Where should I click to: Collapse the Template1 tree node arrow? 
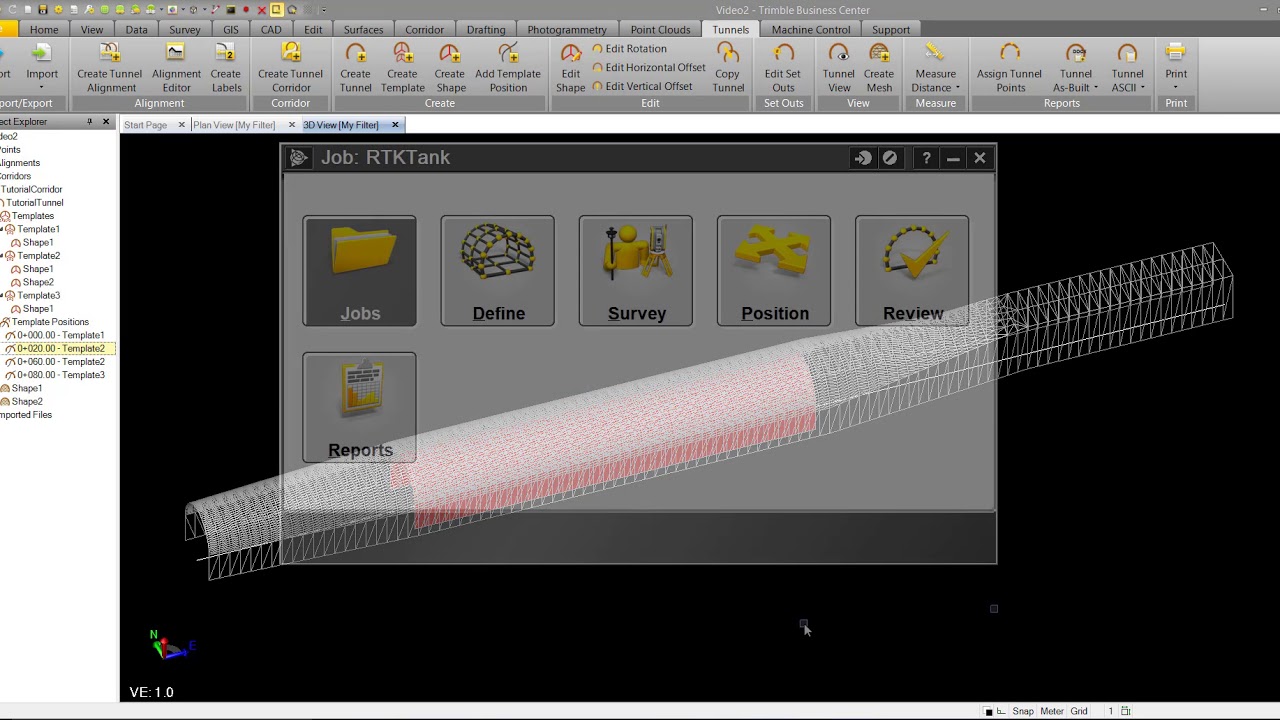[x=3, y=229]
